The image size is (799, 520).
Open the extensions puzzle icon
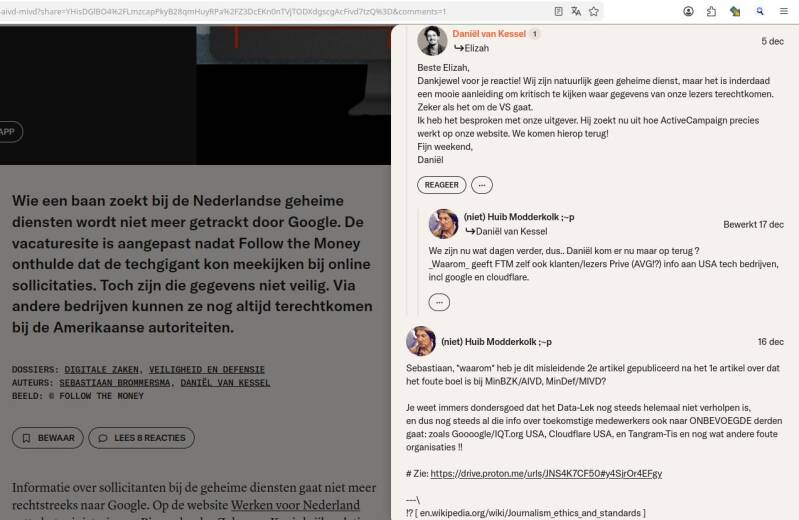[x=711, y=11]
